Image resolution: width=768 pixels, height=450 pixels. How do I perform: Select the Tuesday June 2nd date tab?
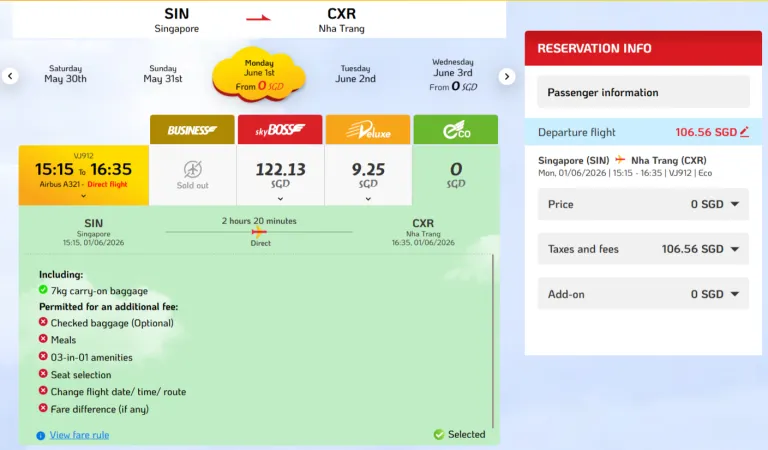[355, 74]
